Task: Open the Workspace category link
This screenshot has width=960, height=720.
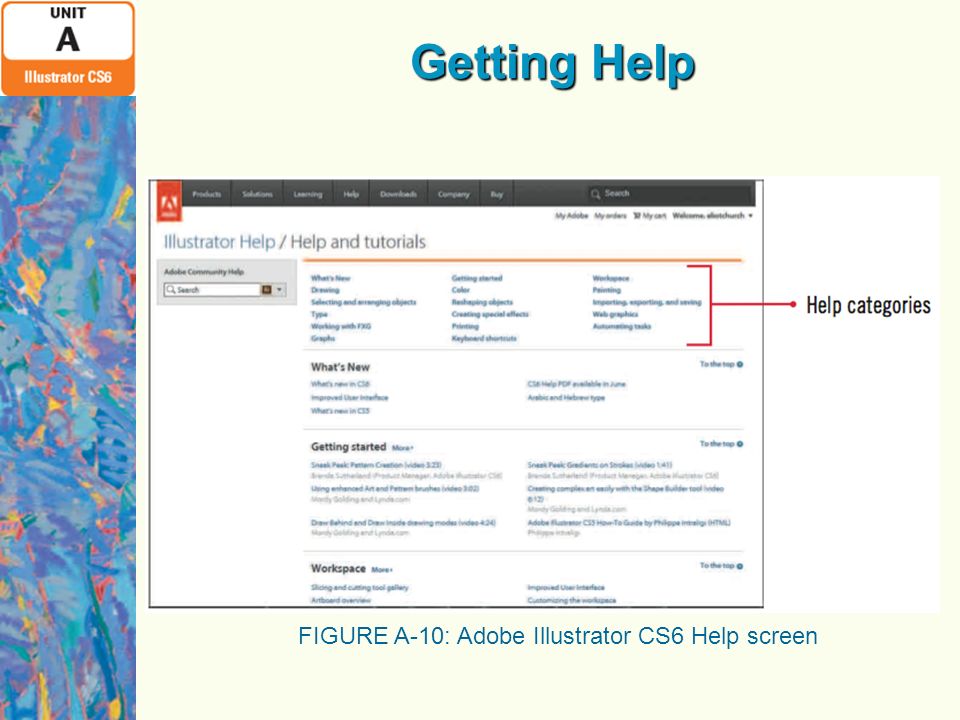Action: pos(610,278)
